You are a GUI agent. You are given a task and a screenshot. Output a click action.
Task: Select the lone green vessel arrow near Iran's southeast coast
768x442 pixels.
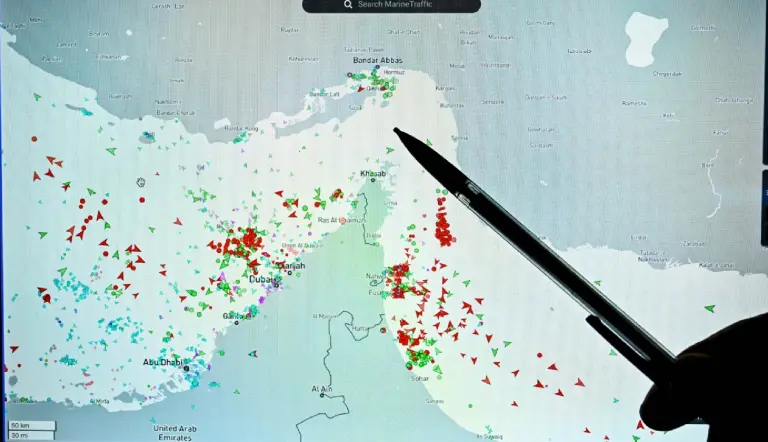(710, 309)
